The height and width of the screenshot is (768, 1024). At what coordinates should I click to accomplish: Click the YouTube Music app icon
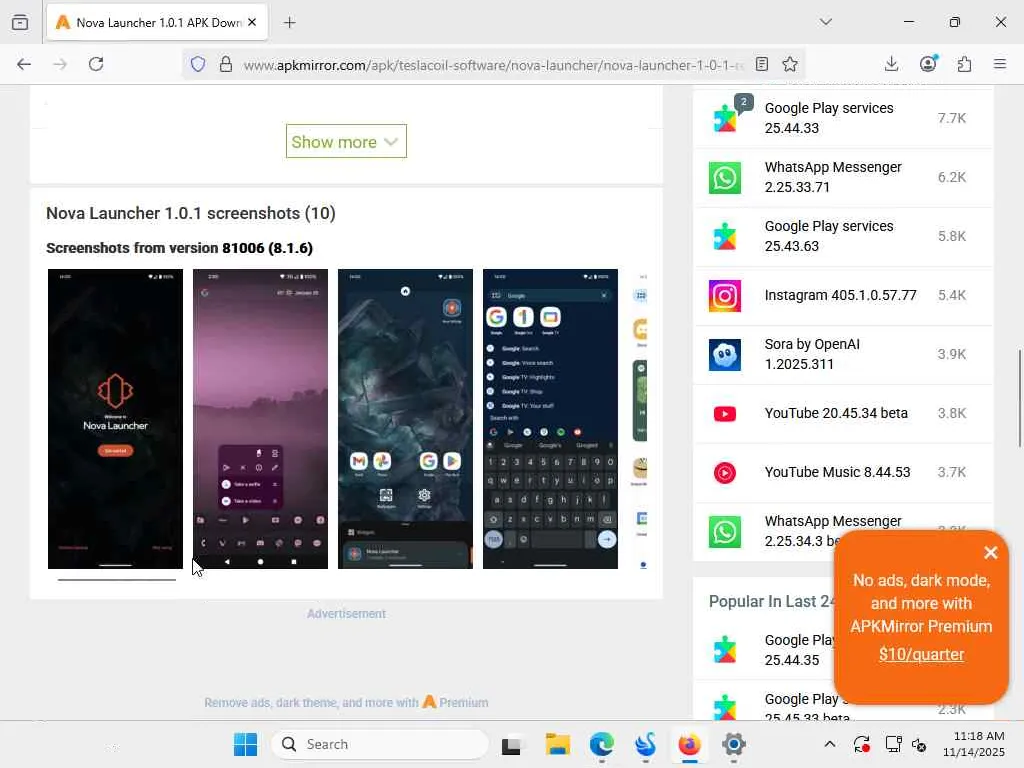click(x=725, y=473)
